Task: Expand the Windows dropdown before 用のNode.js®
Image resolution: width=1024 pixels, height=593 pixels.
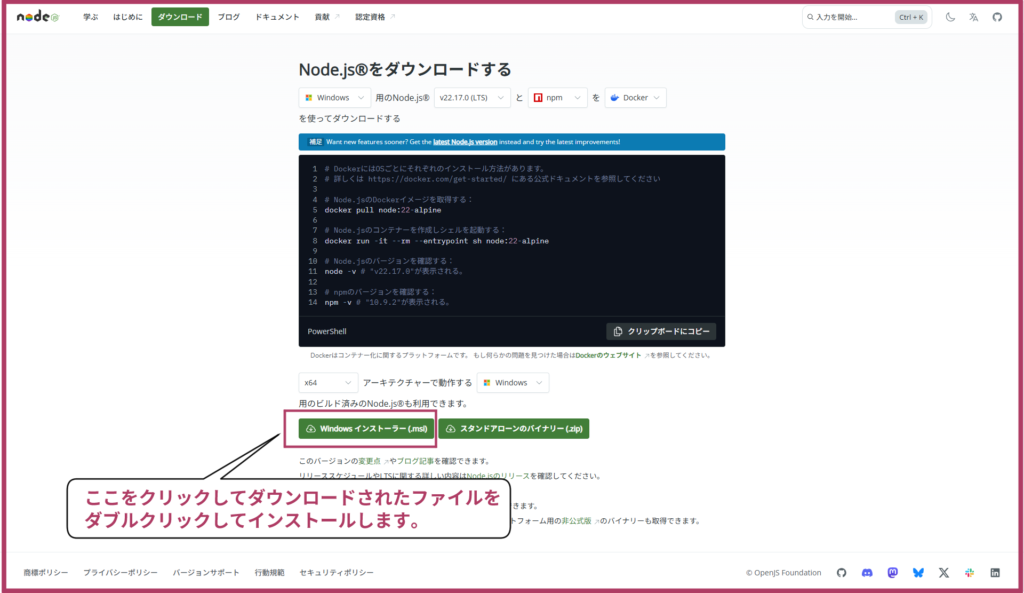Action: [334, 98]
